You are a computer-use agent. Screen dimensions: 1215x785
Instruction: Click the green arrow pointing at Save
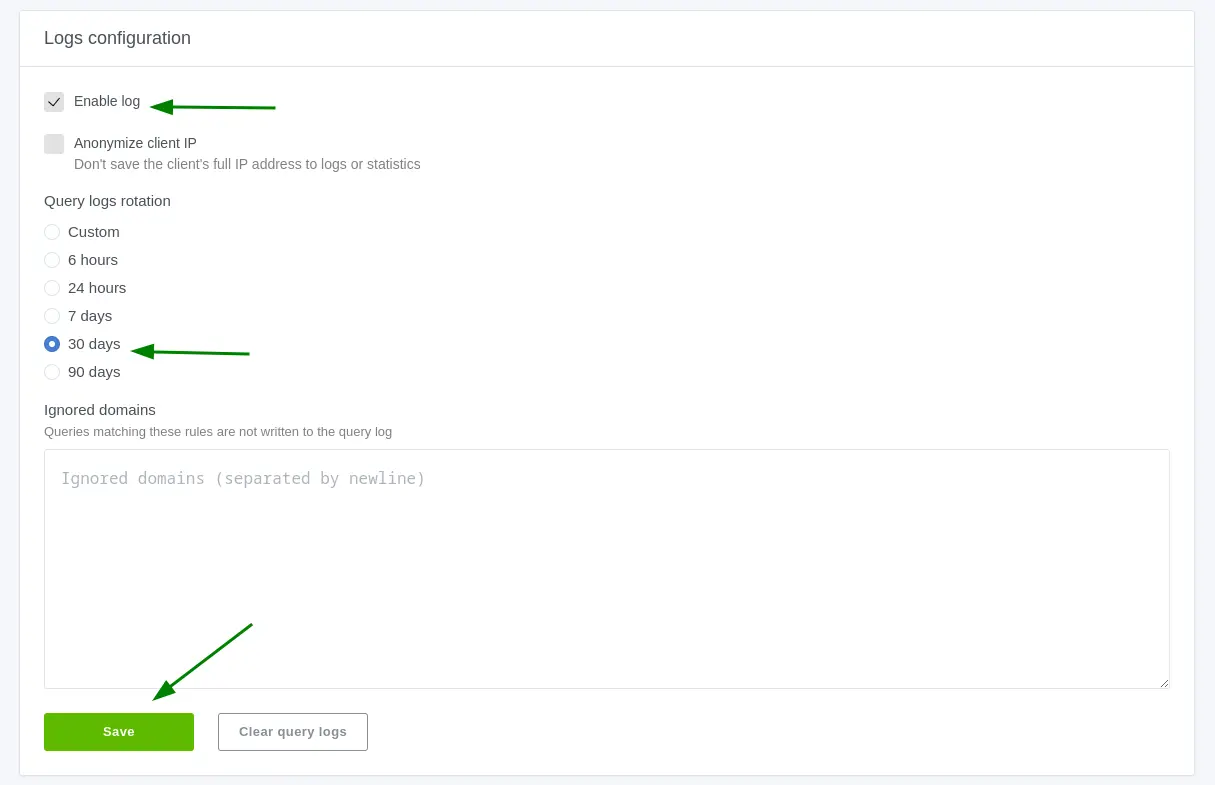(202, 662)
